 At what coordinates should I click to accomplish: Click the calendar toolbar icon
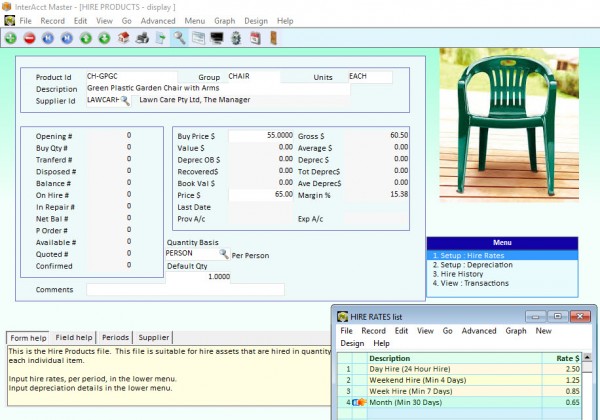pyautogui.click(x=255, y=38)
